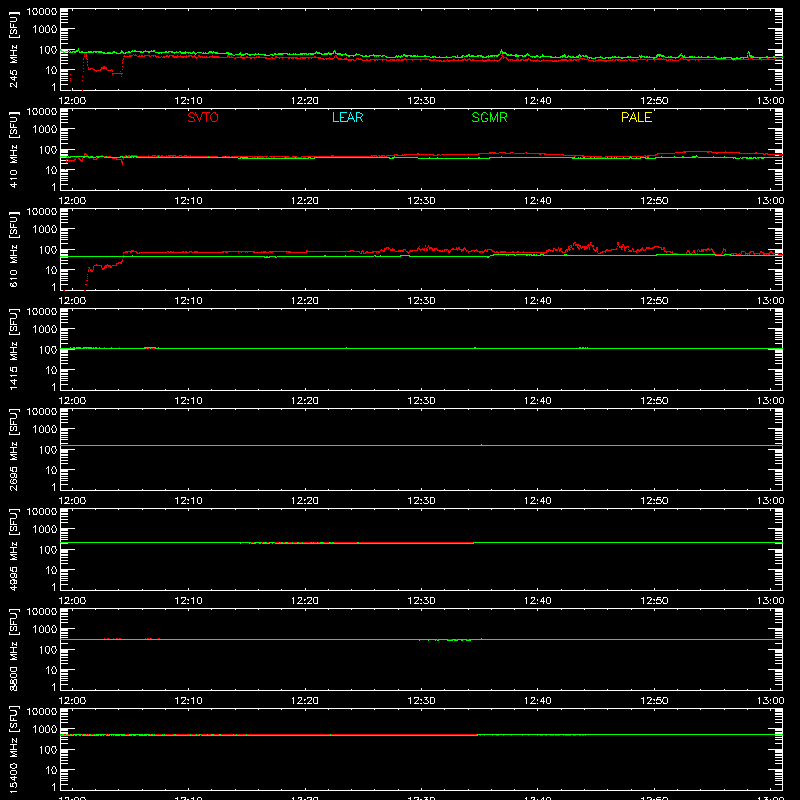
Task: Click 12:30 time label below 8800 MHz plot
Action: pos(421,701)
